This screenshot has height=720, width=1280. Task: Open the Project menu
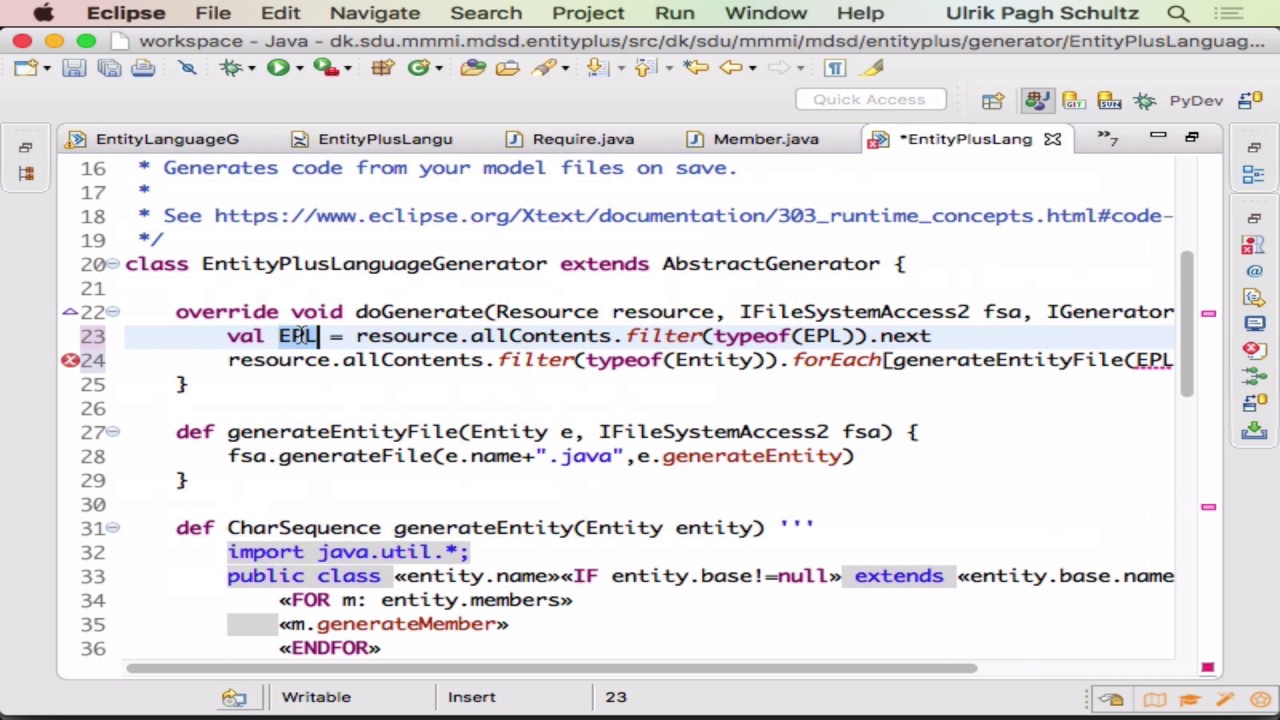pos(588,13)
